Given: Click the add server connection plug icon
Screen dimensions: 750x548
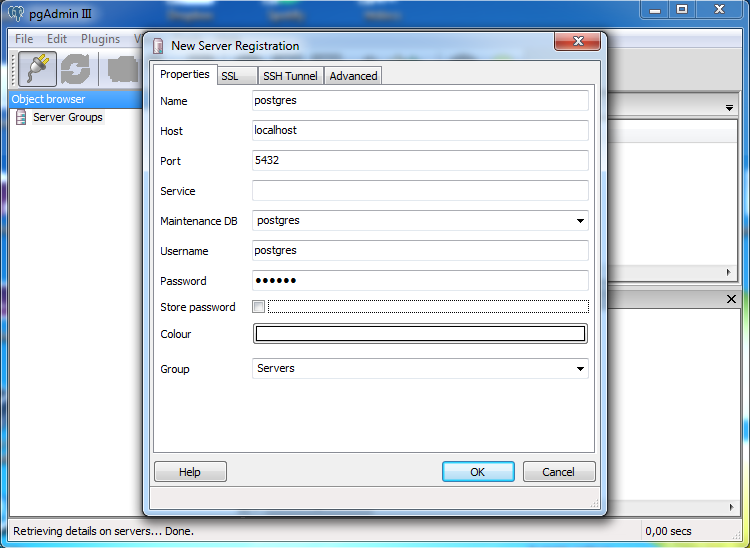Looking at the screenshot, I should tap(37, 69).
